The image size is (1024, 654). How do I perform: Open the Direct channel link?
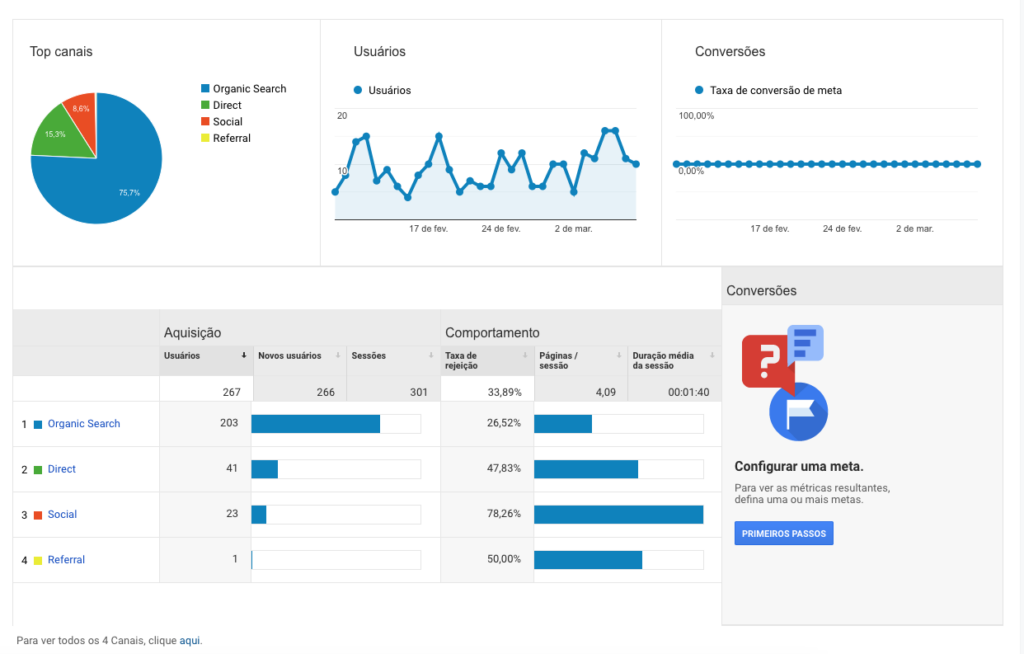61,469
